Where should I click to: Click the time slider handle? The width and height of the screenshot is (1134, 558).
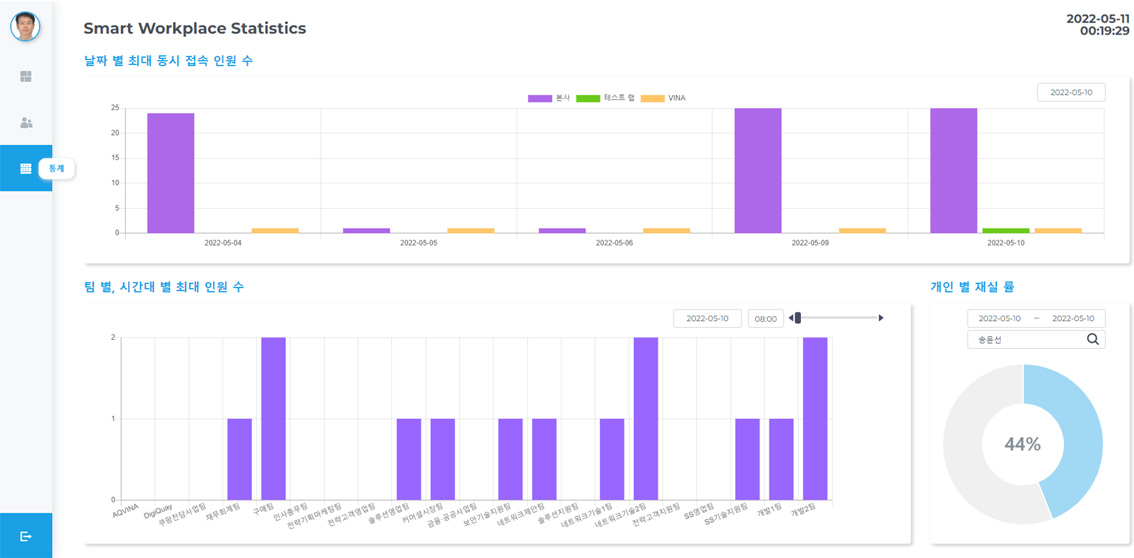click(x=798, y=318)
